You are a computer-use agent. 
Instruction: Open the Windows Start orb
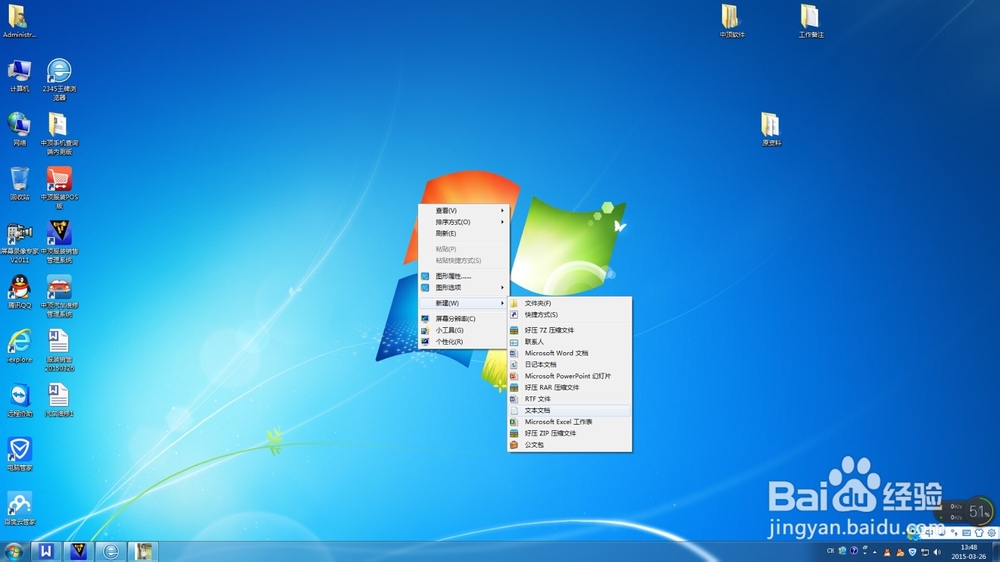14,551
